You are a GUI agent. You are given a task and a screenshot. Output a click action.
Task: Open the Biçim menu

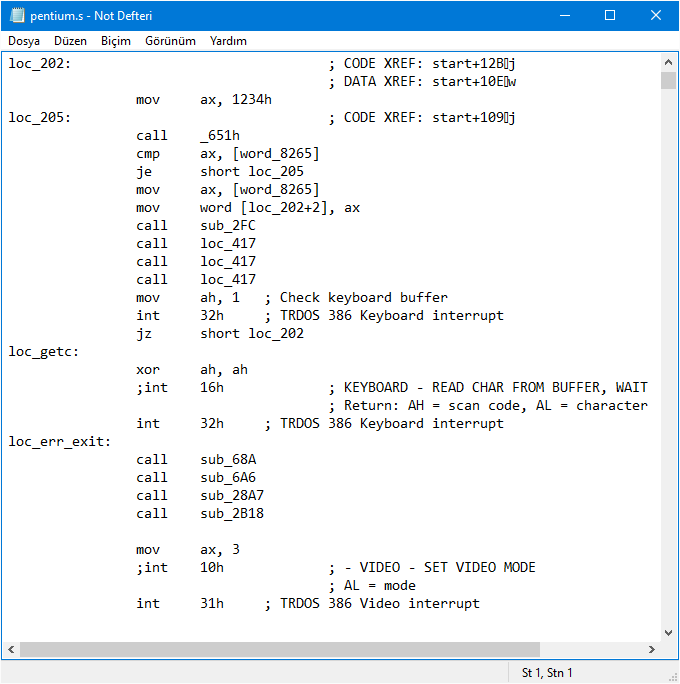116,41
